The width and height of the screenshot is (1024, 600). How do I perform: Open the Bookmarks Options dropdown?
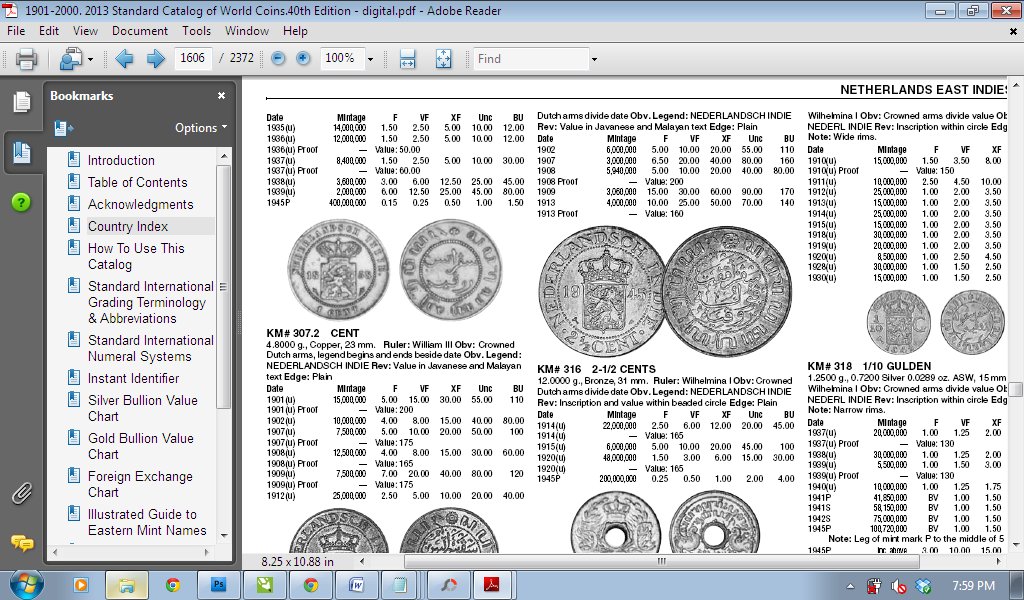coord(200,128)
